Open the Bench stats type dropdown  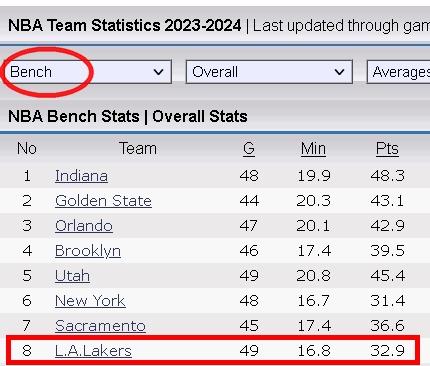(88, 72)
